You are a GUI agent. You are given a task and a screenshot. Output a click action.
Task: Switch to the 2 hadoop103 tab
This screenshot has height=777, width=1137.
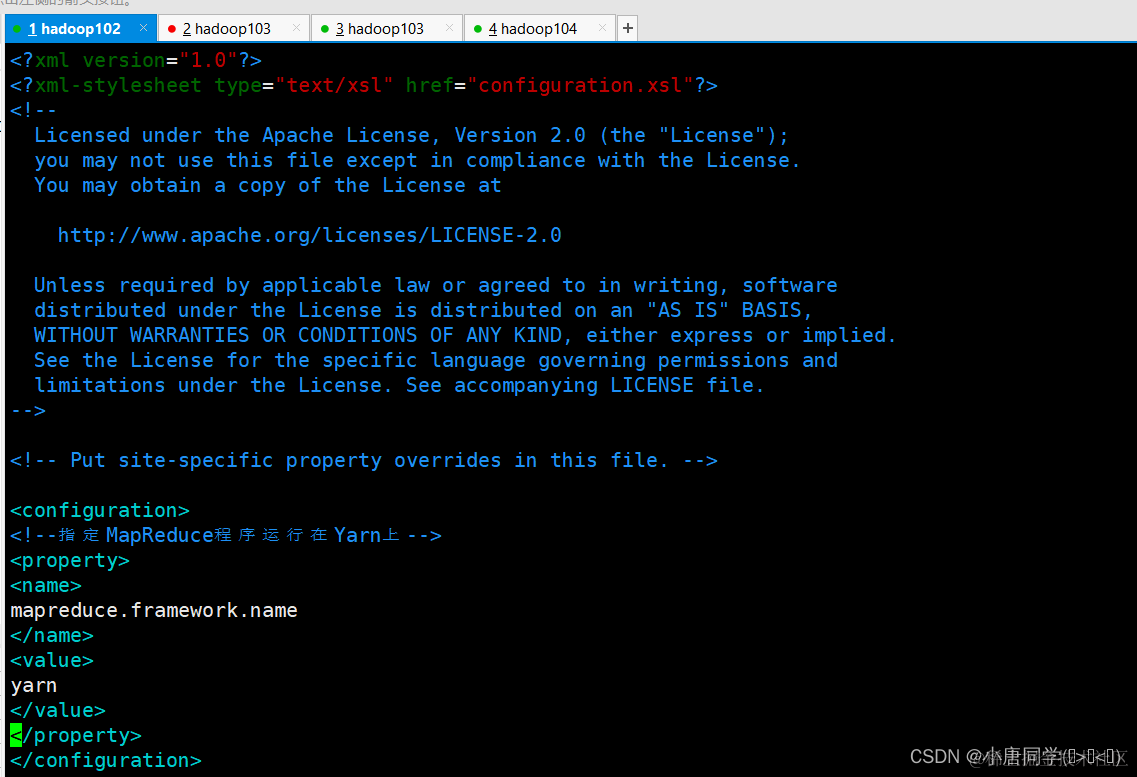point(233,28)
